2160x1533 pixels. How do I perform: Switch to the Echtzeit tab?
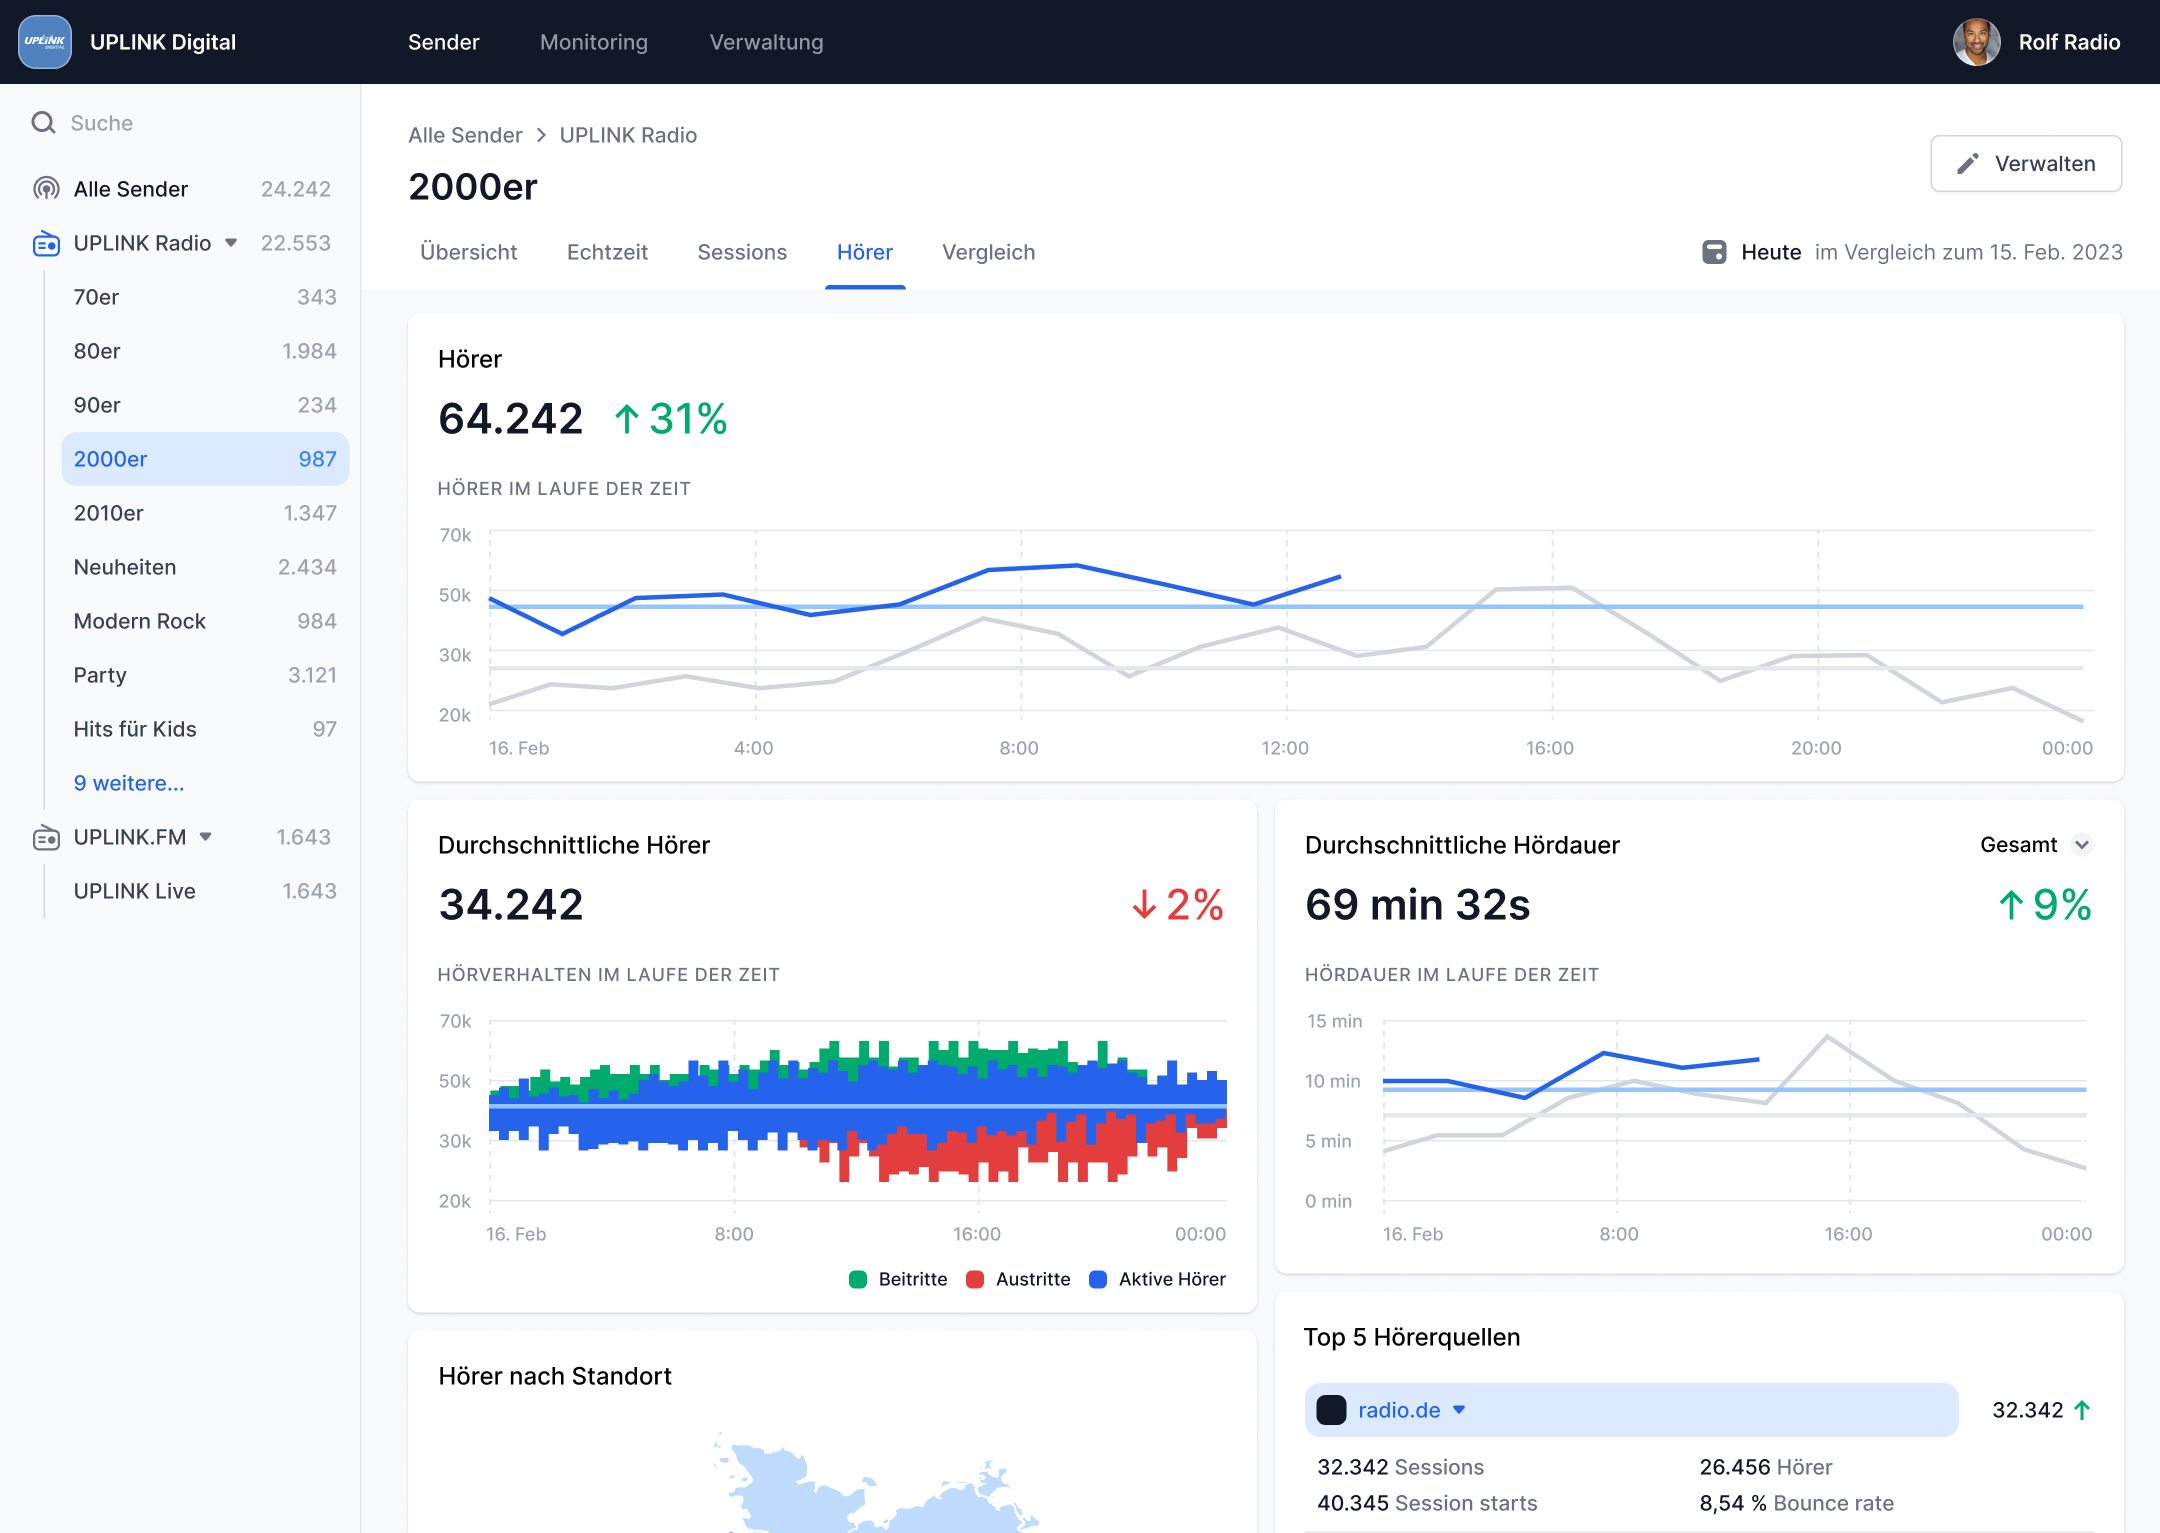(x=607, y=252)
